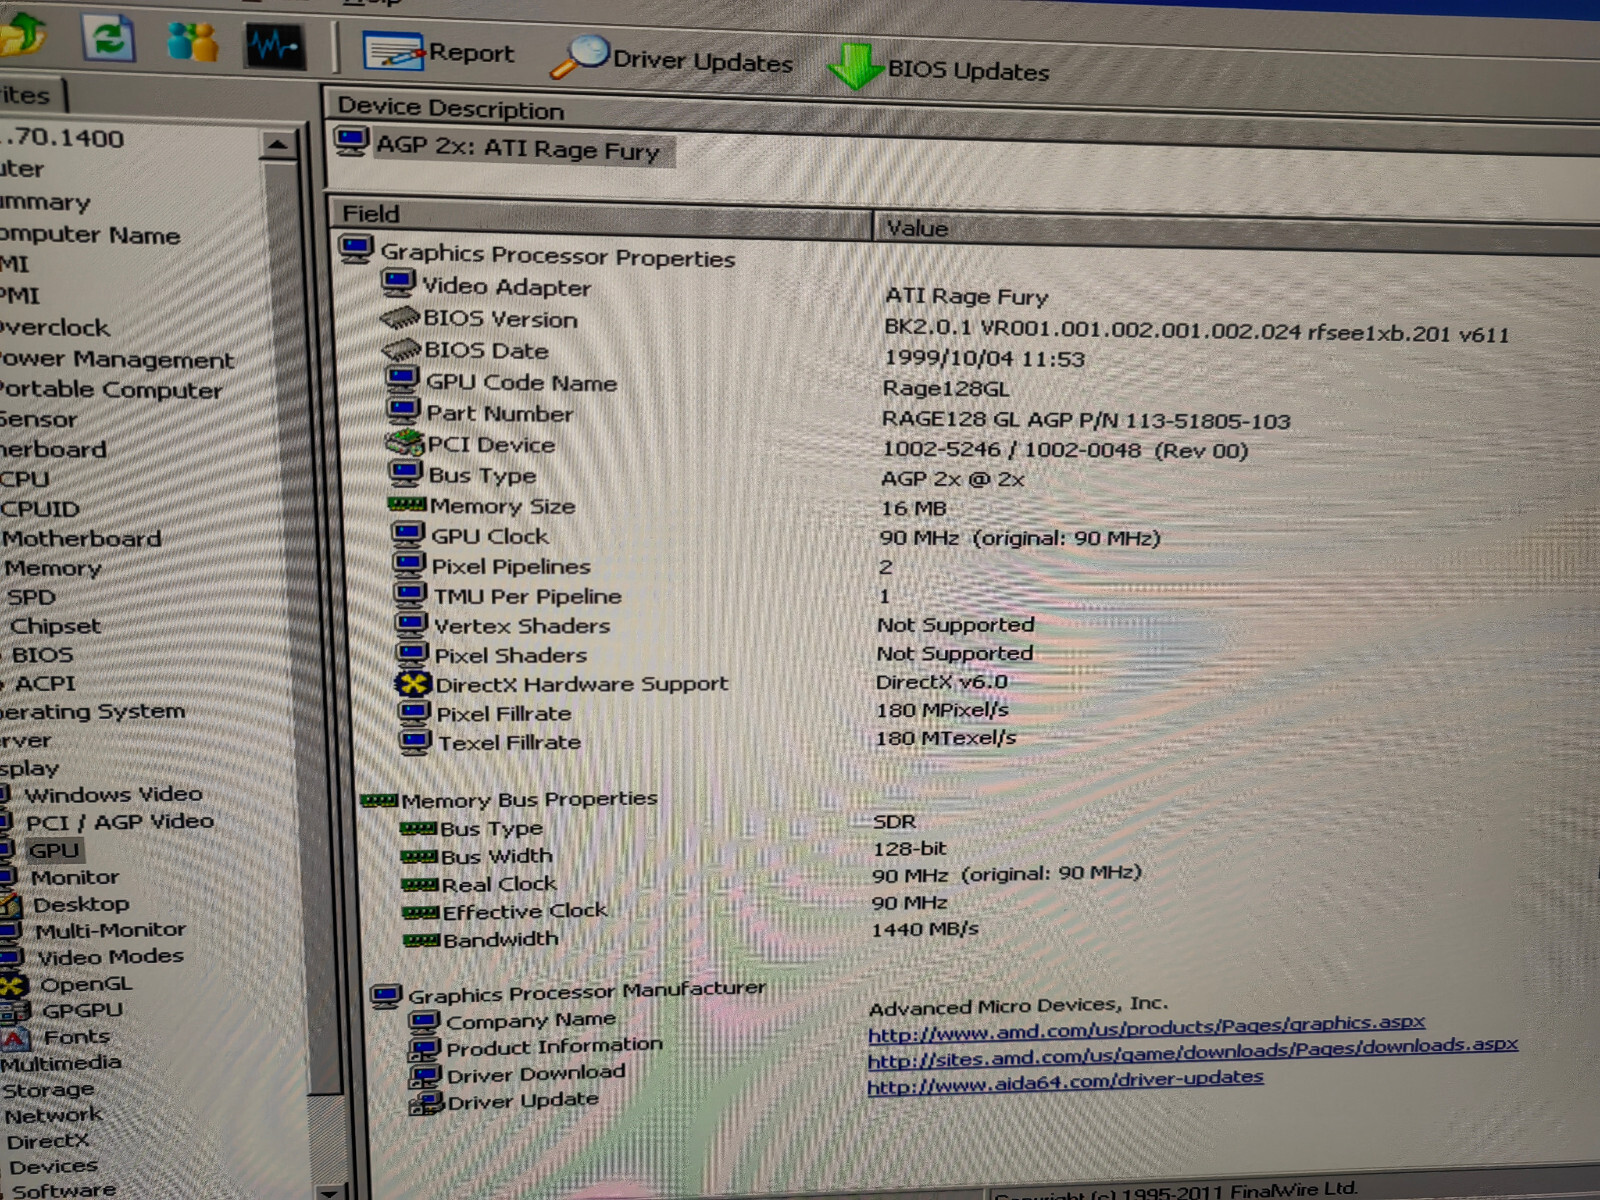Open OpenGL in the sidebar tree
The width and height of the screenshot is (1600, 1200).
point(85,984)
